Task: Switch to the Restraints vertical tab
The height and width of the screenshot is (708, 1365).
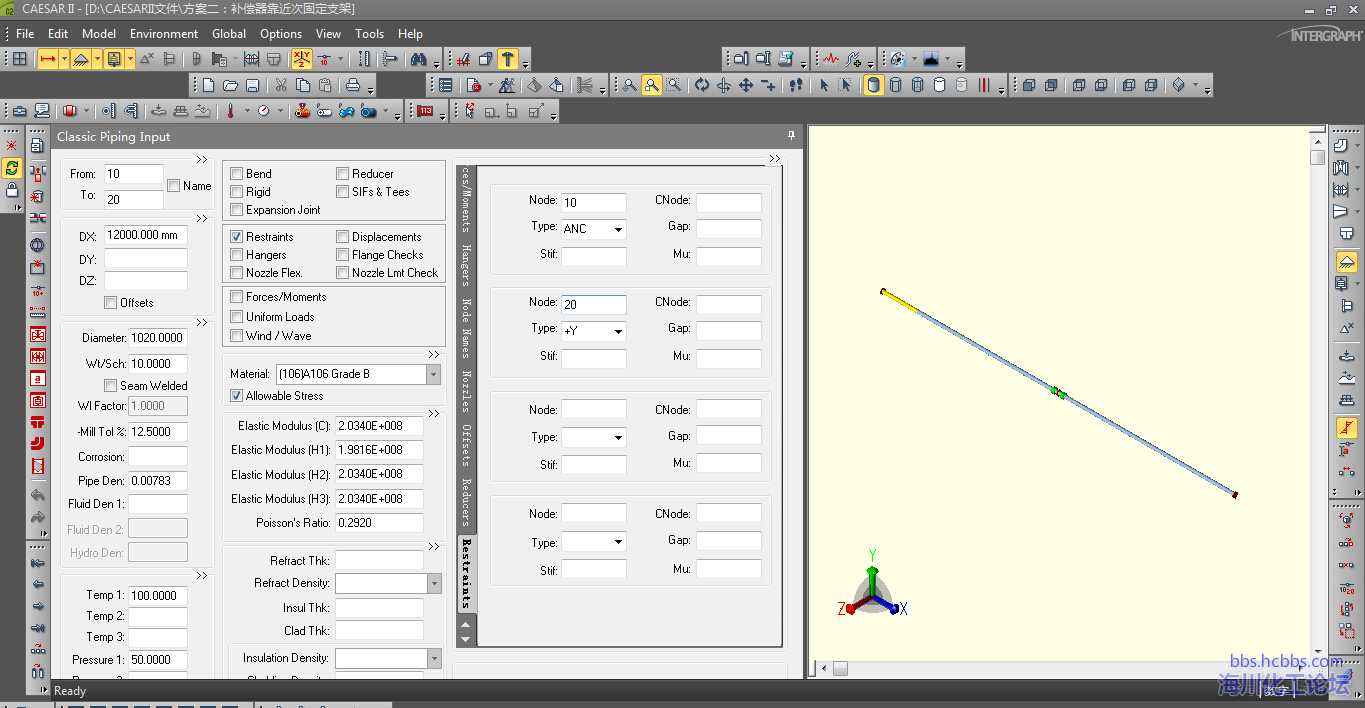Action: pyautogui.click(x=466, y=574)
